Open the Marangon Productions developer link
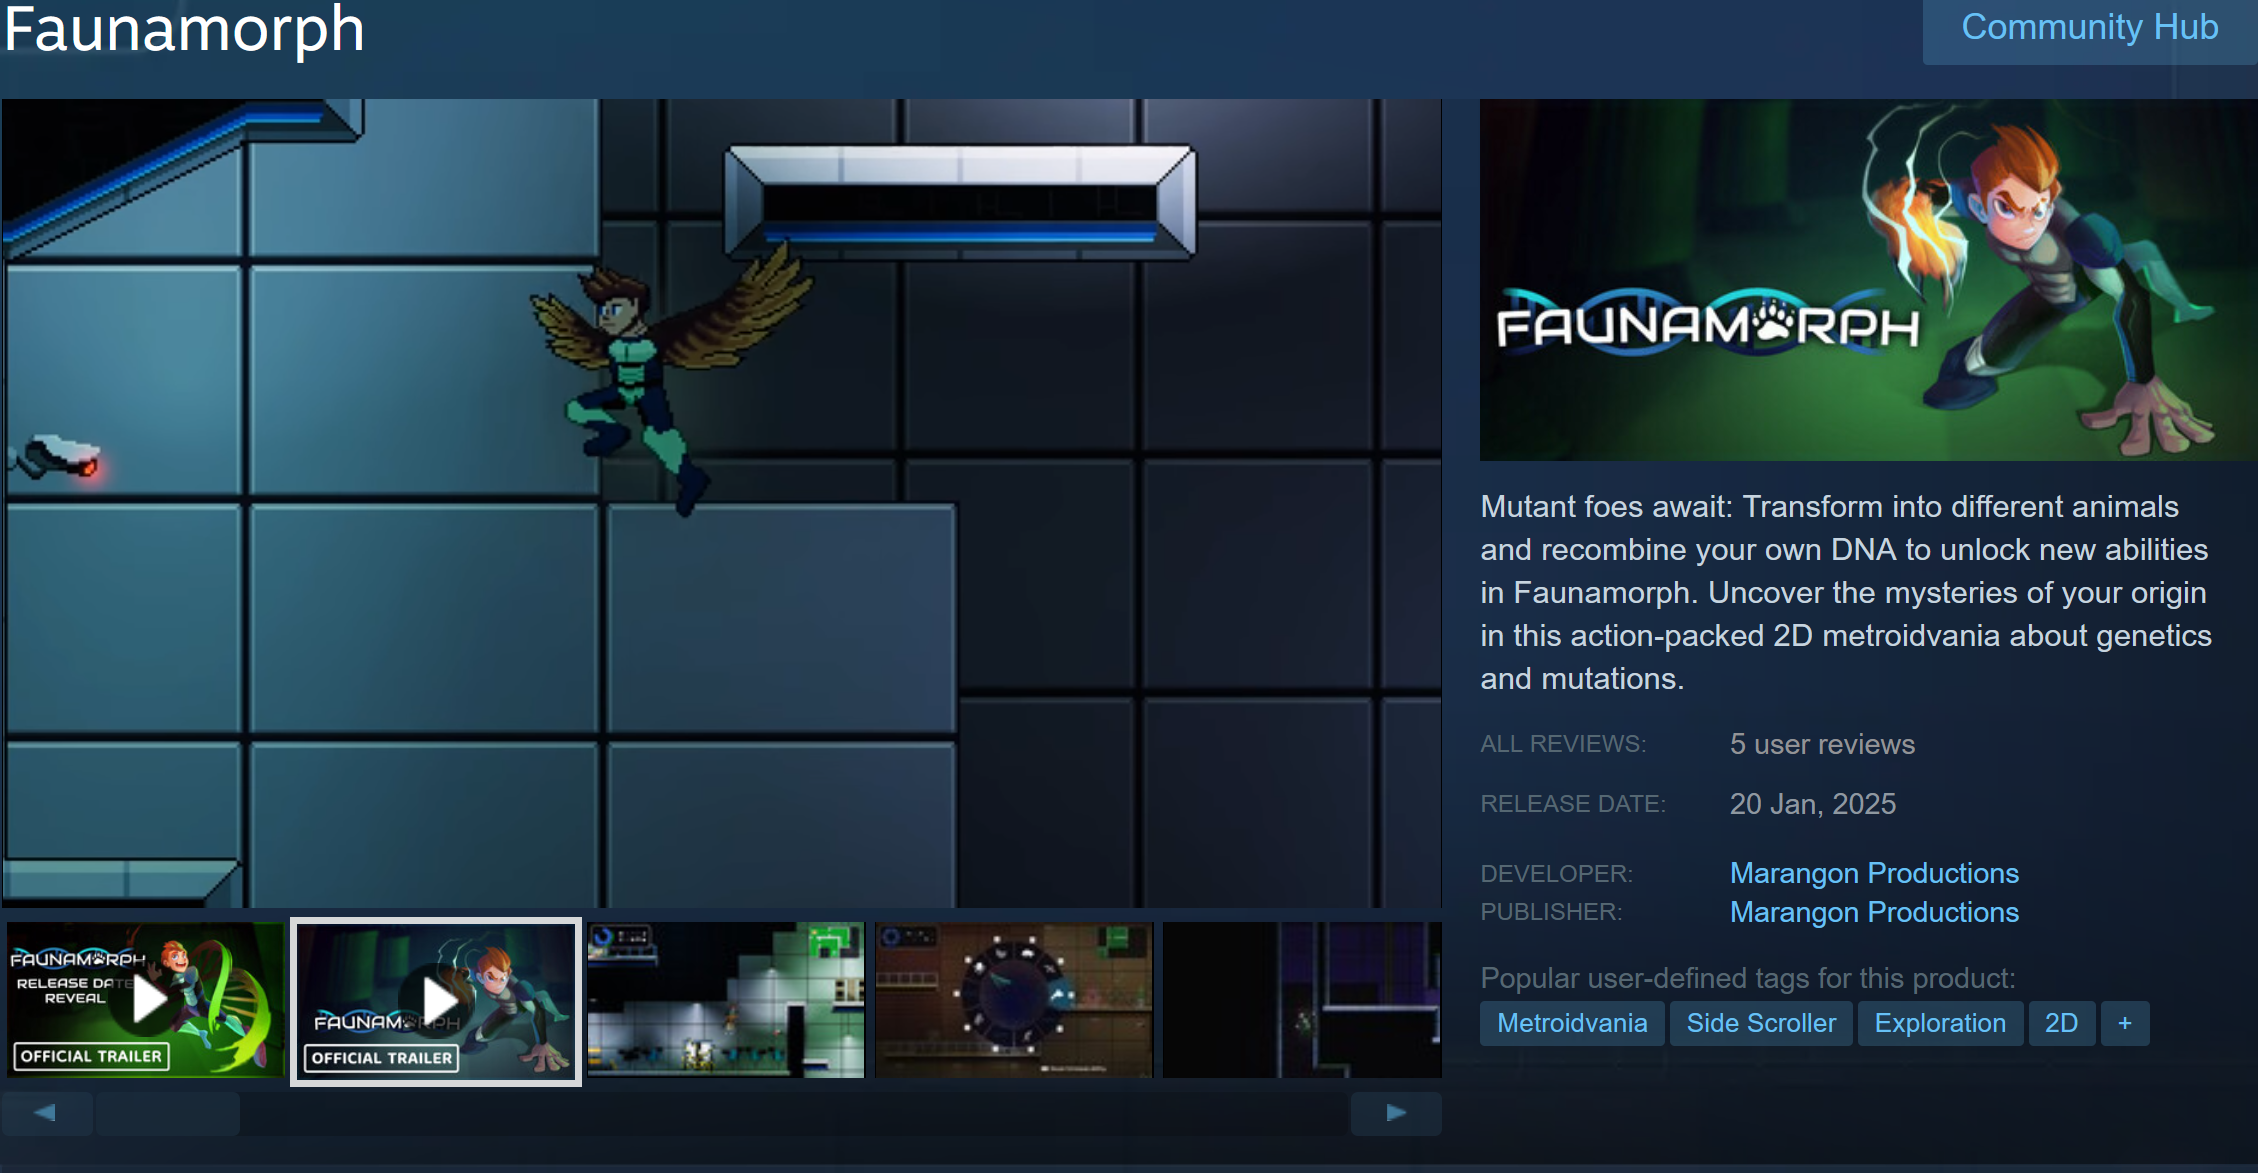This screenshot has width=2258, height=1173. pos(1874,873)
